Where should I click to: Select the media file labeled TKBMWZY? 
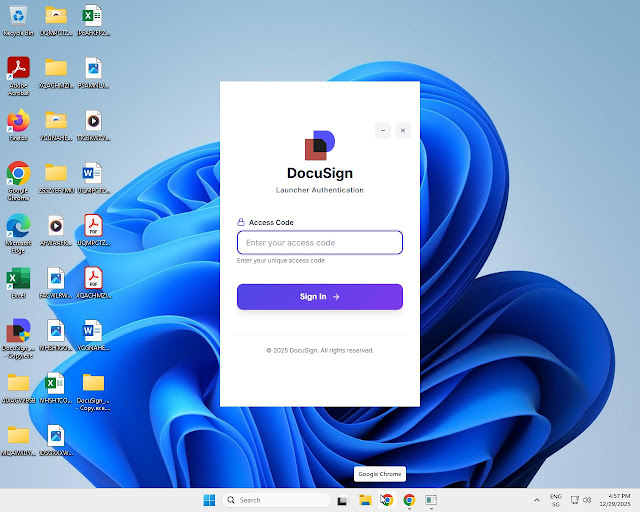(x=93, y=125)
